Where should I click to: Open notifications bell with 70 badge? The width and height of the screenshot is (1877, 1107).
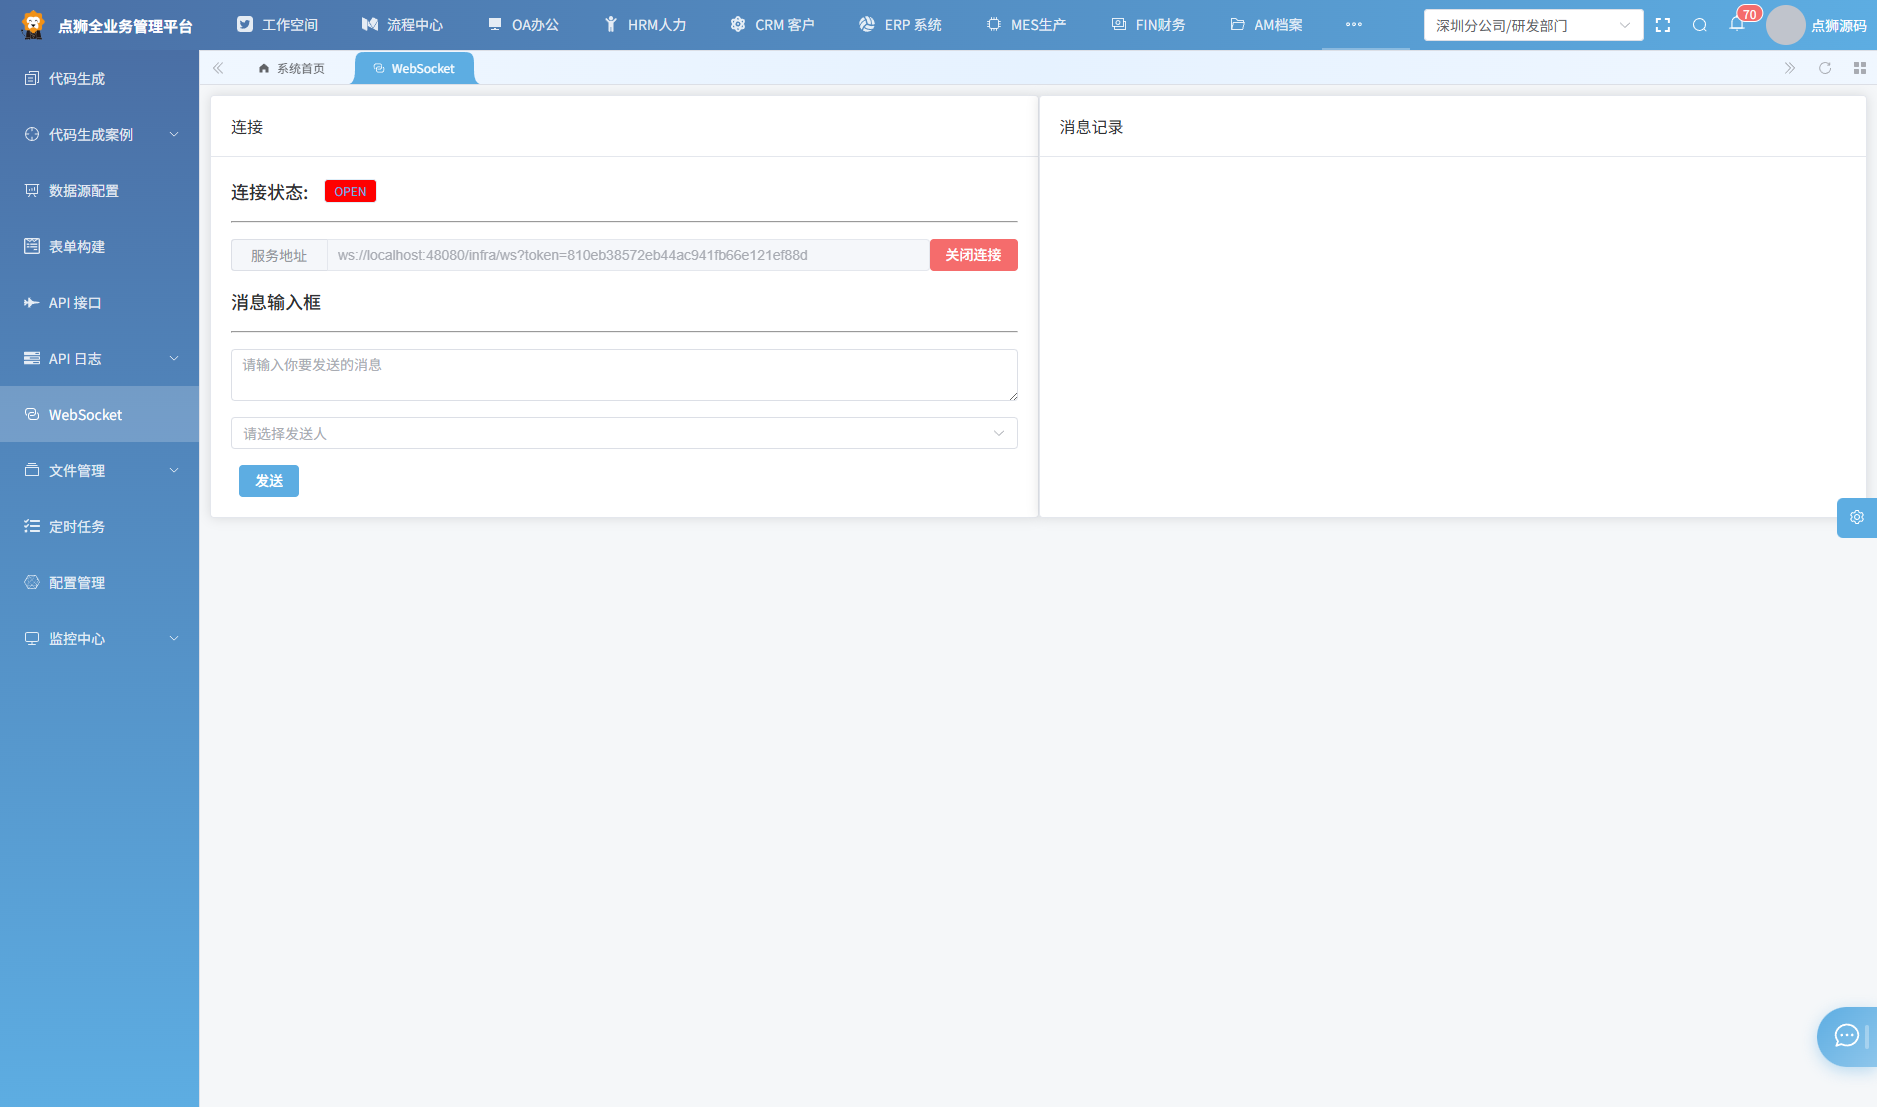(x=1737, y=23)
